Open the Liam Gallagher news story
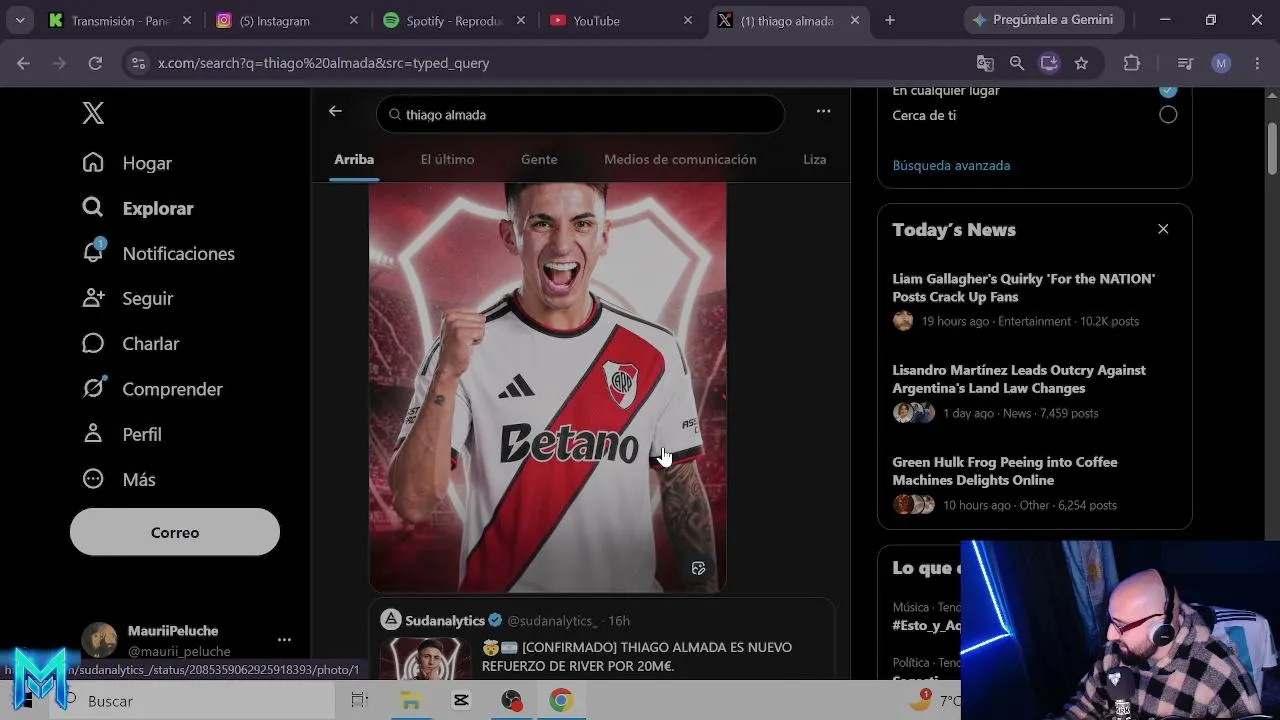 pos(1034,299)
